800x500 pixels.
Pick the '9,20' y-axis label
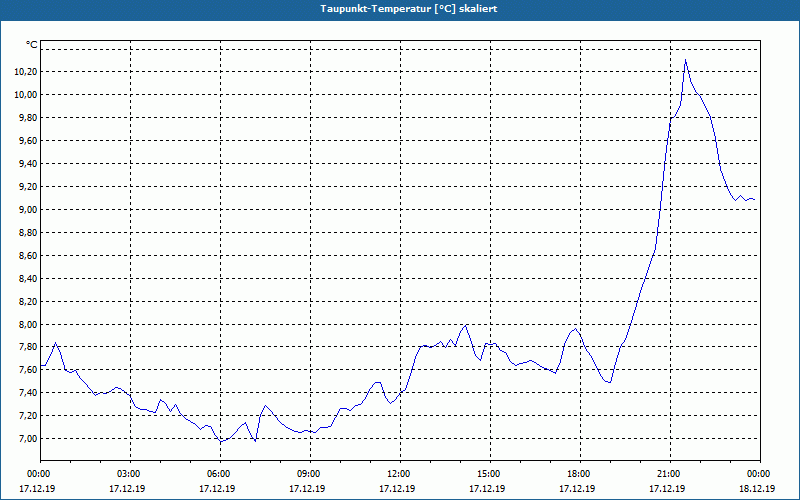(28, 186)
